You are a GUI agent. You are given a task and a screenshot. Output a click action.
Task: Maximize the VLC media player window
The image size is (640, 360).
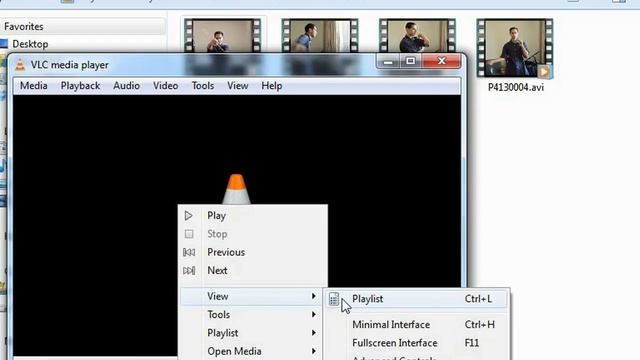(410, 61)
